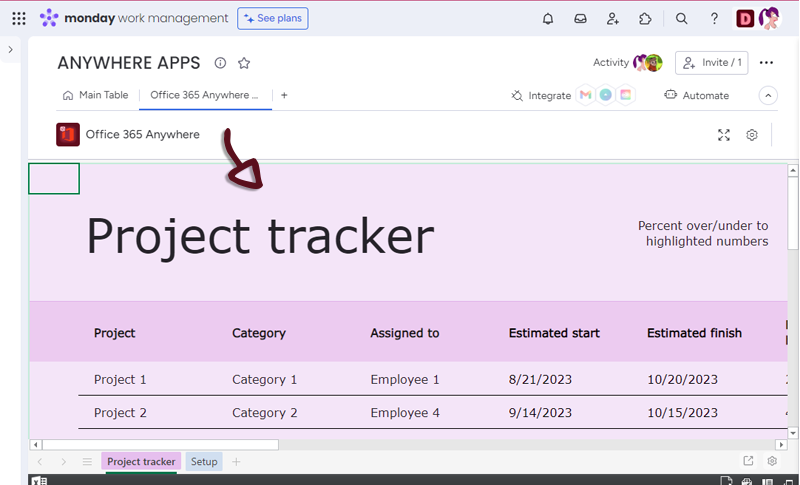The width and height of the screenshot is (800, 485).
Task: Collapse the board header with chevron
Action: coord(768,96)
